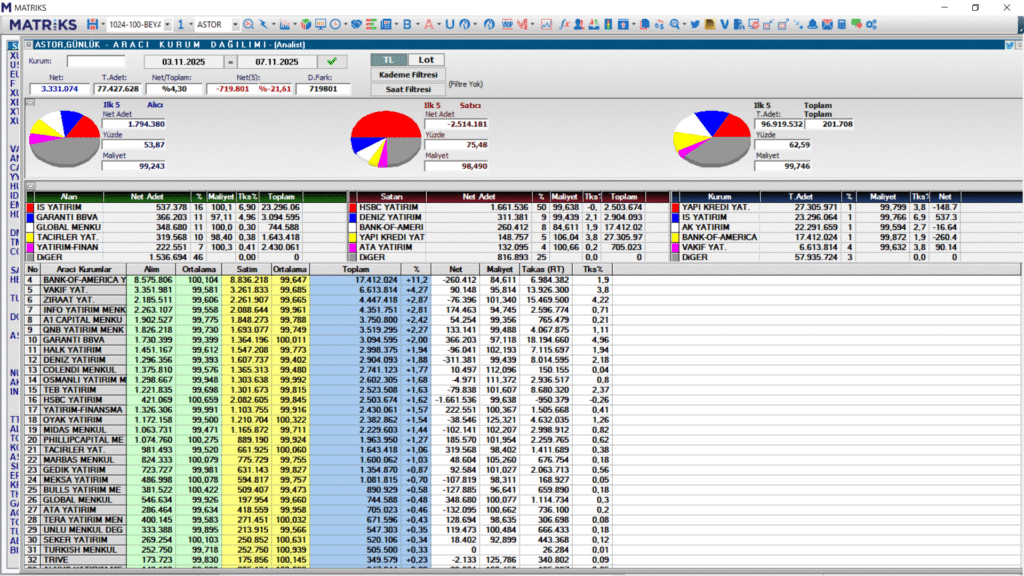Expand the ASTOR symbol dropdown
This screenshot has width=1024, height=576.
coord(234,23)
